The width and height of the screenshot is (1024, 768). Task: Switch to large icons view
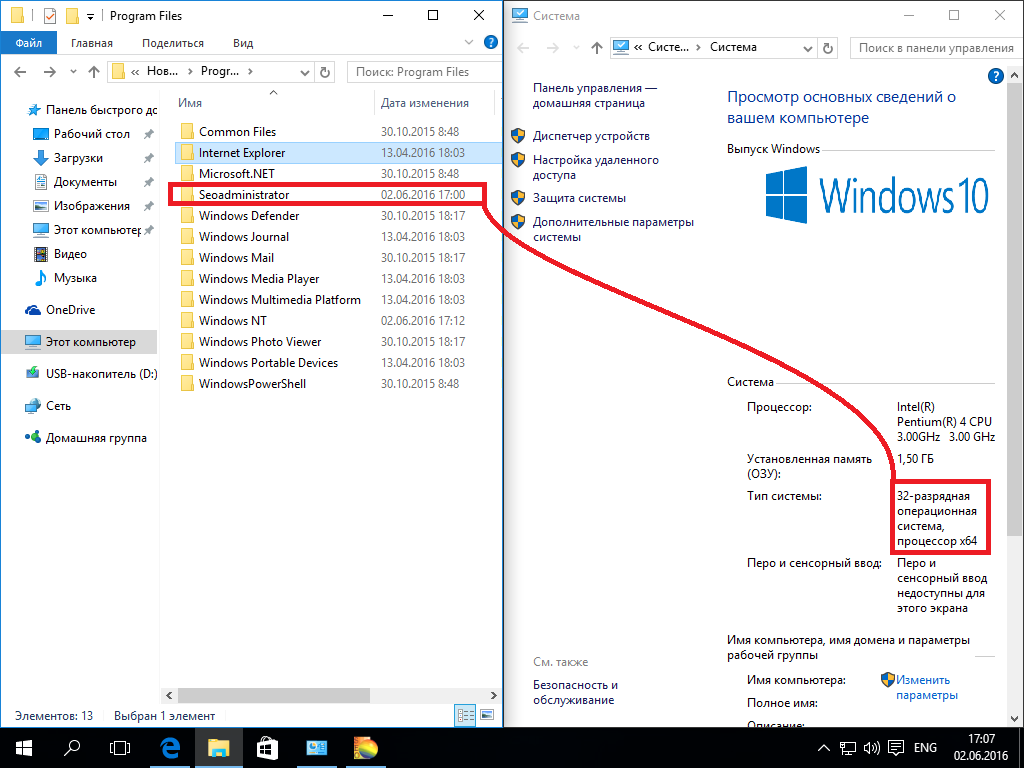(488, 715)
